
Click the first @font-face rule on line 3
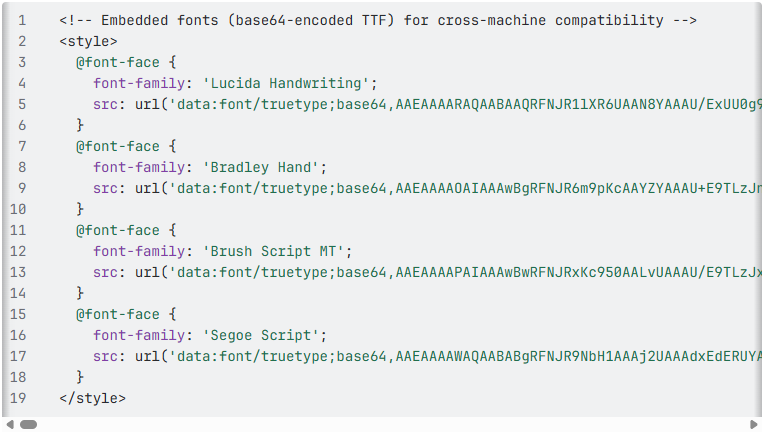[118, 62]
